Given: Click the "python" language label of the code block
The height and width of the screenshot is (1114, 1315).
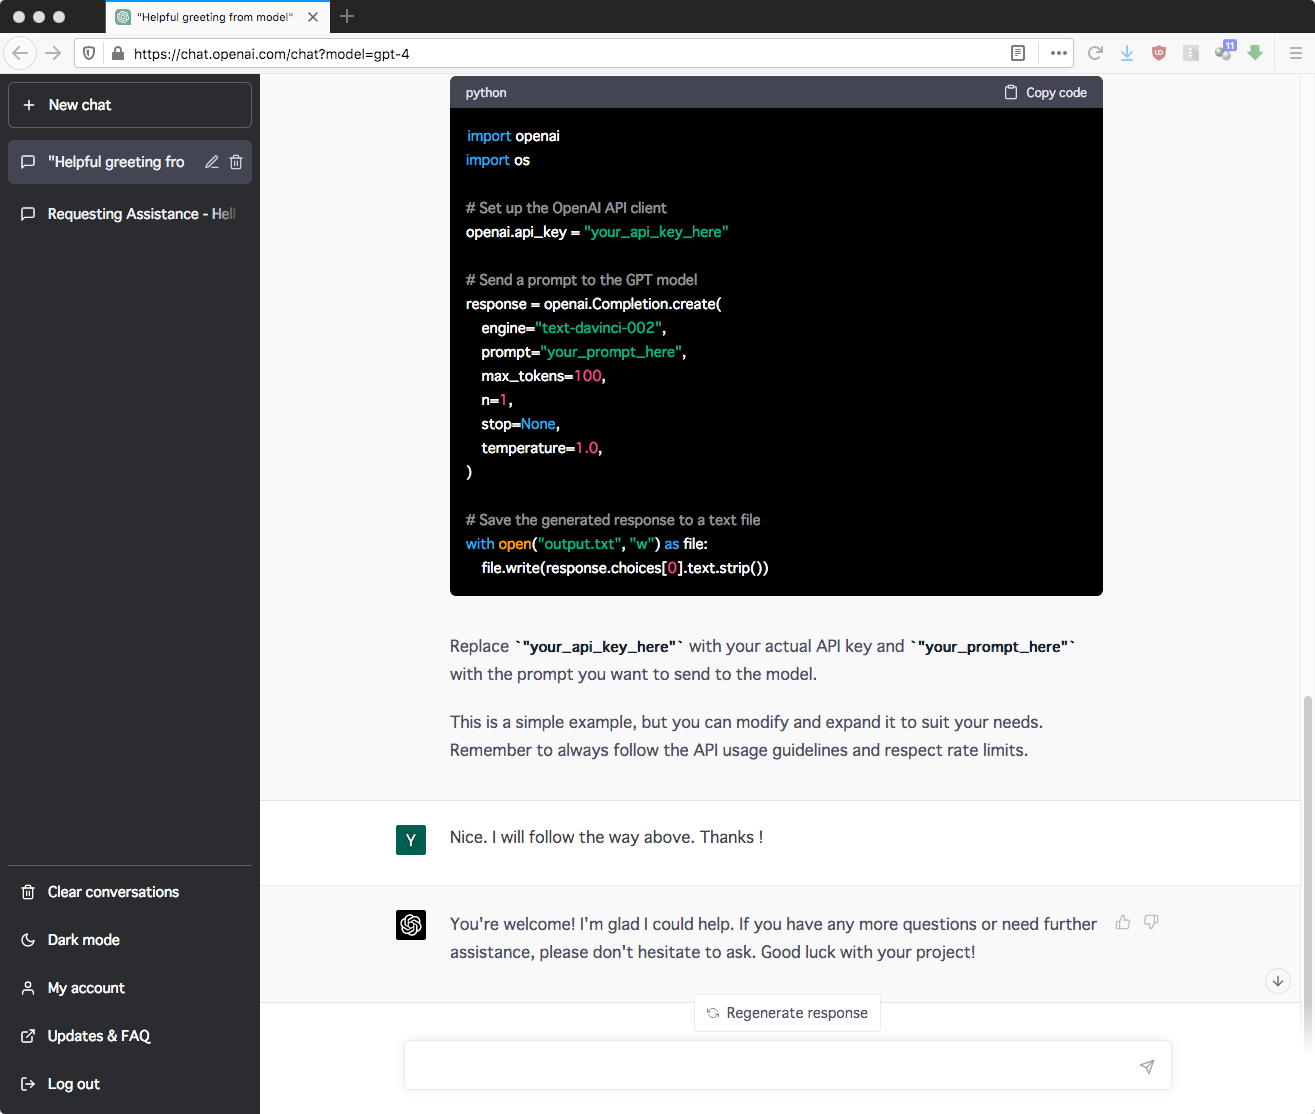Looking at the screenshot, I should tap(486, 93).
